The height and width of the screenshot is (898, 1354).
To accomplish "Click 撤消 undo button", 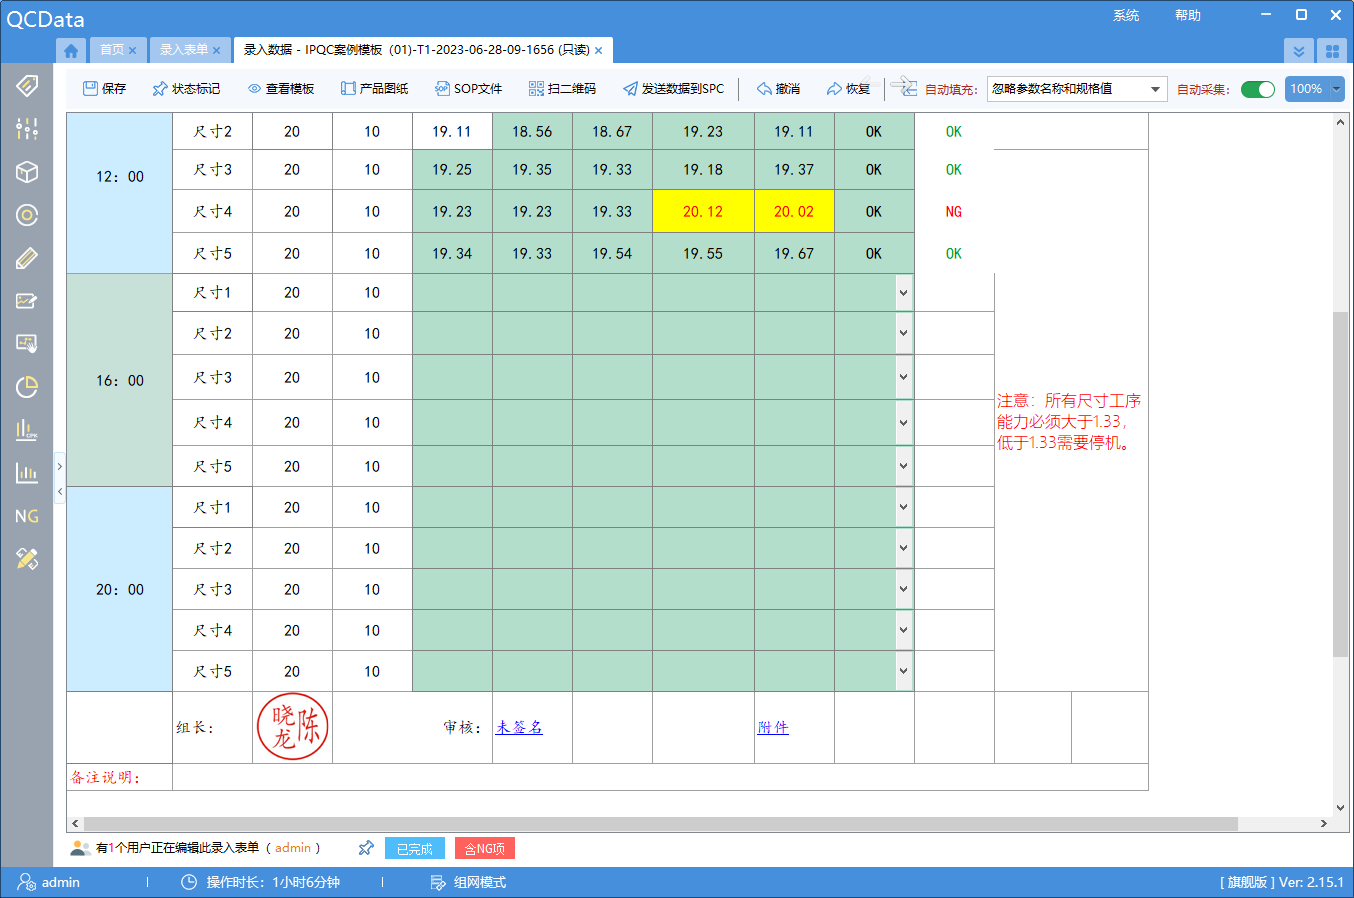I will pyautogui.click(x=778, y=89).
